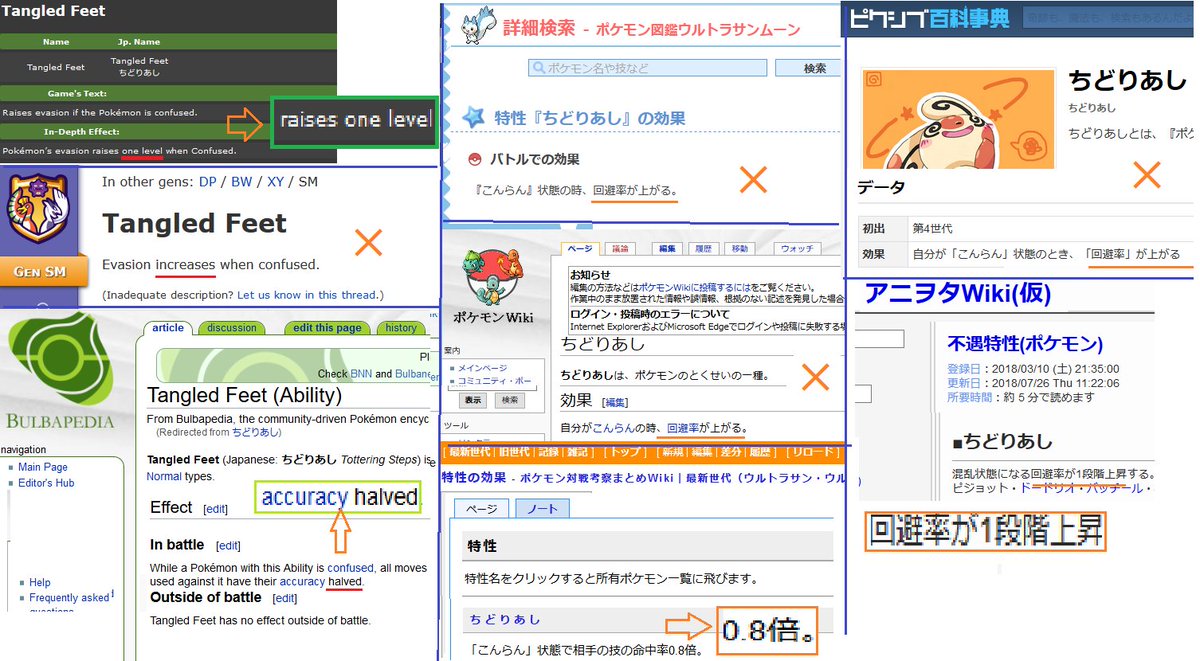Select the ウォッチ tab on ポケモンWiki
The height and width of the screenshot is (661, 1200).
pos(797,248)
